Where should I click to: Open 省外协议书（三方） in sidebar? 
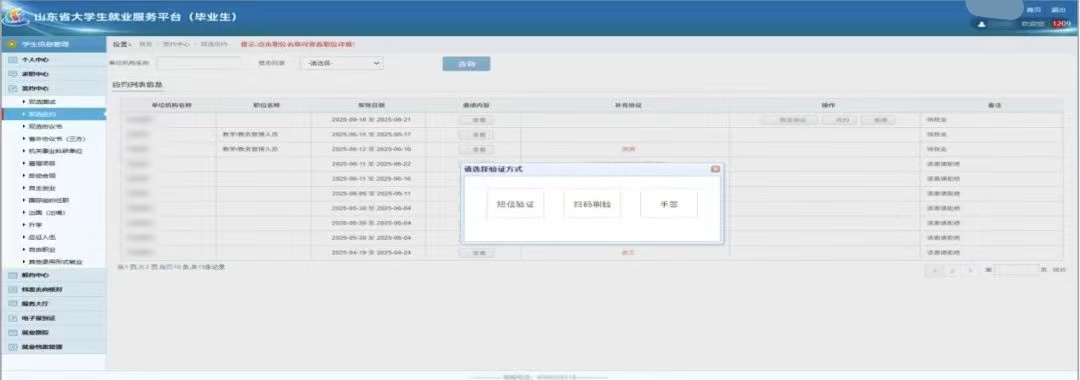click(x=56, y=138)
